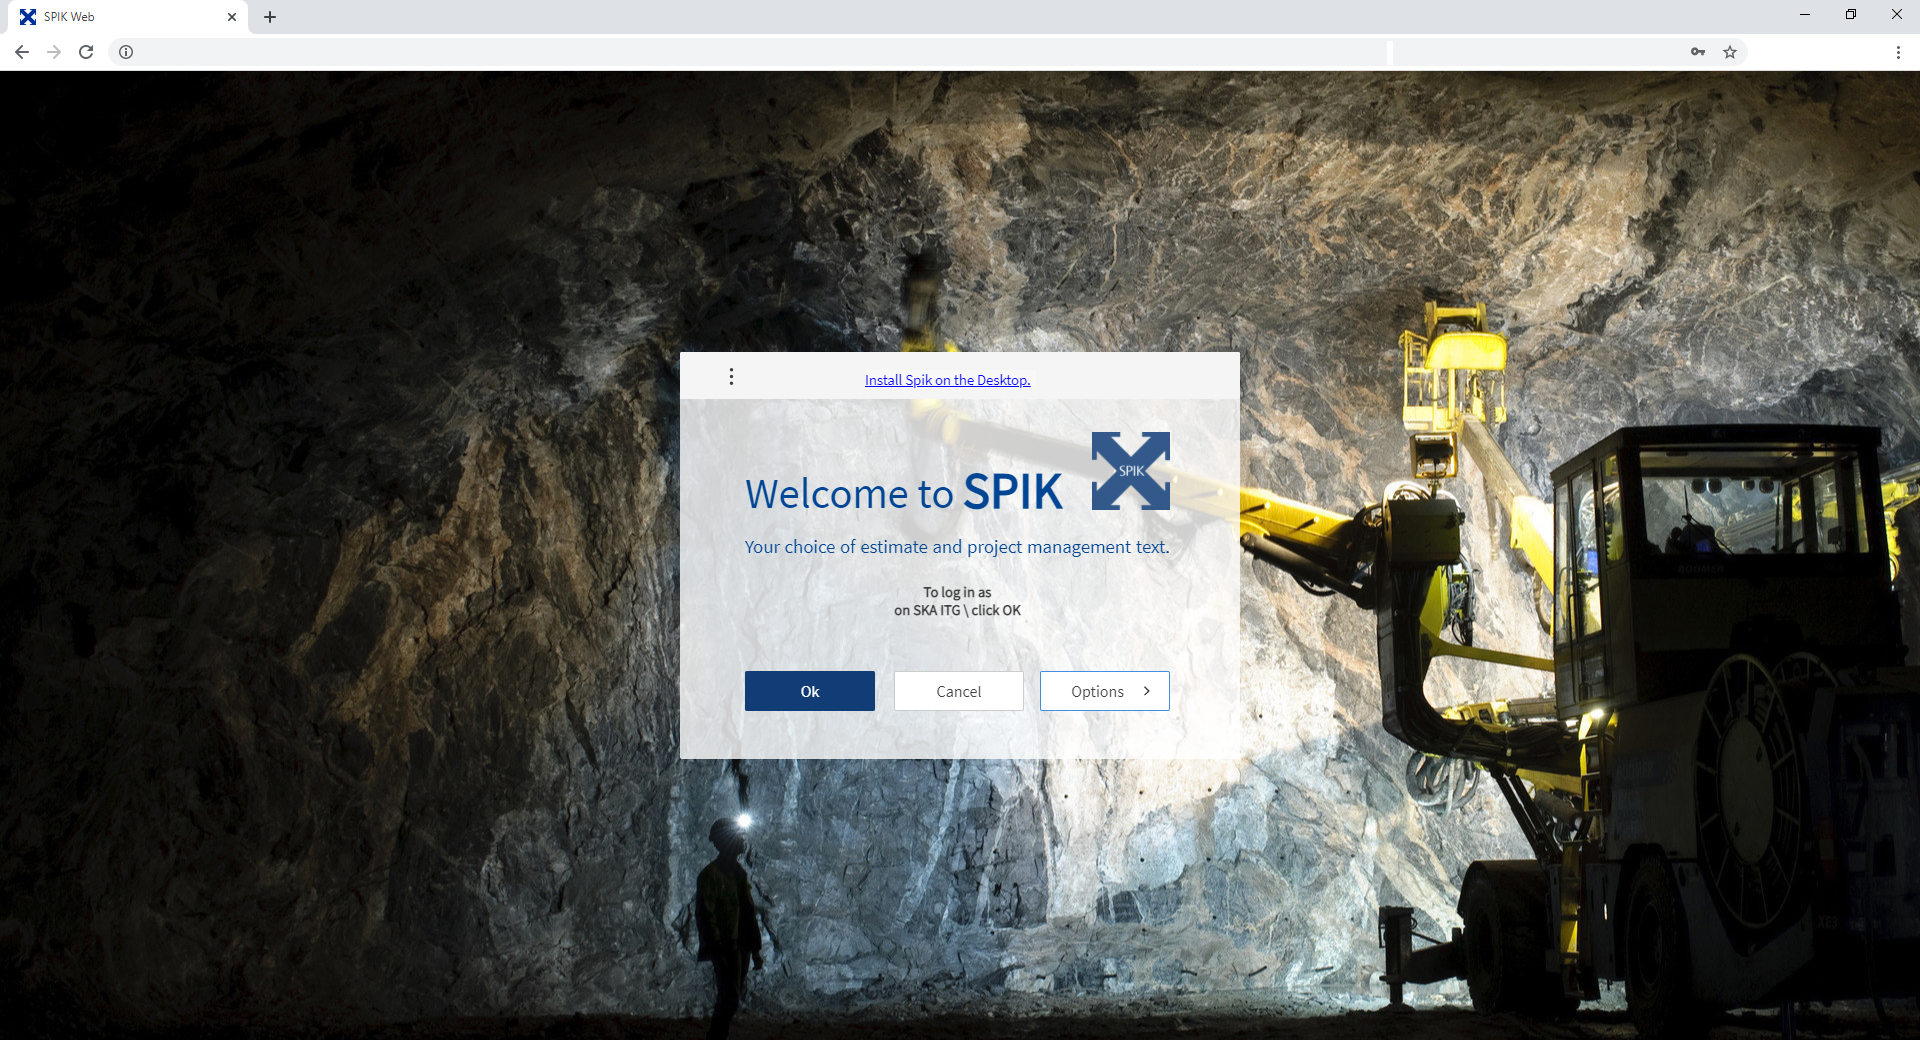Minimize the browser window
Viewport: 1920px width, 1040px height.
click(x=1805, y=15)
